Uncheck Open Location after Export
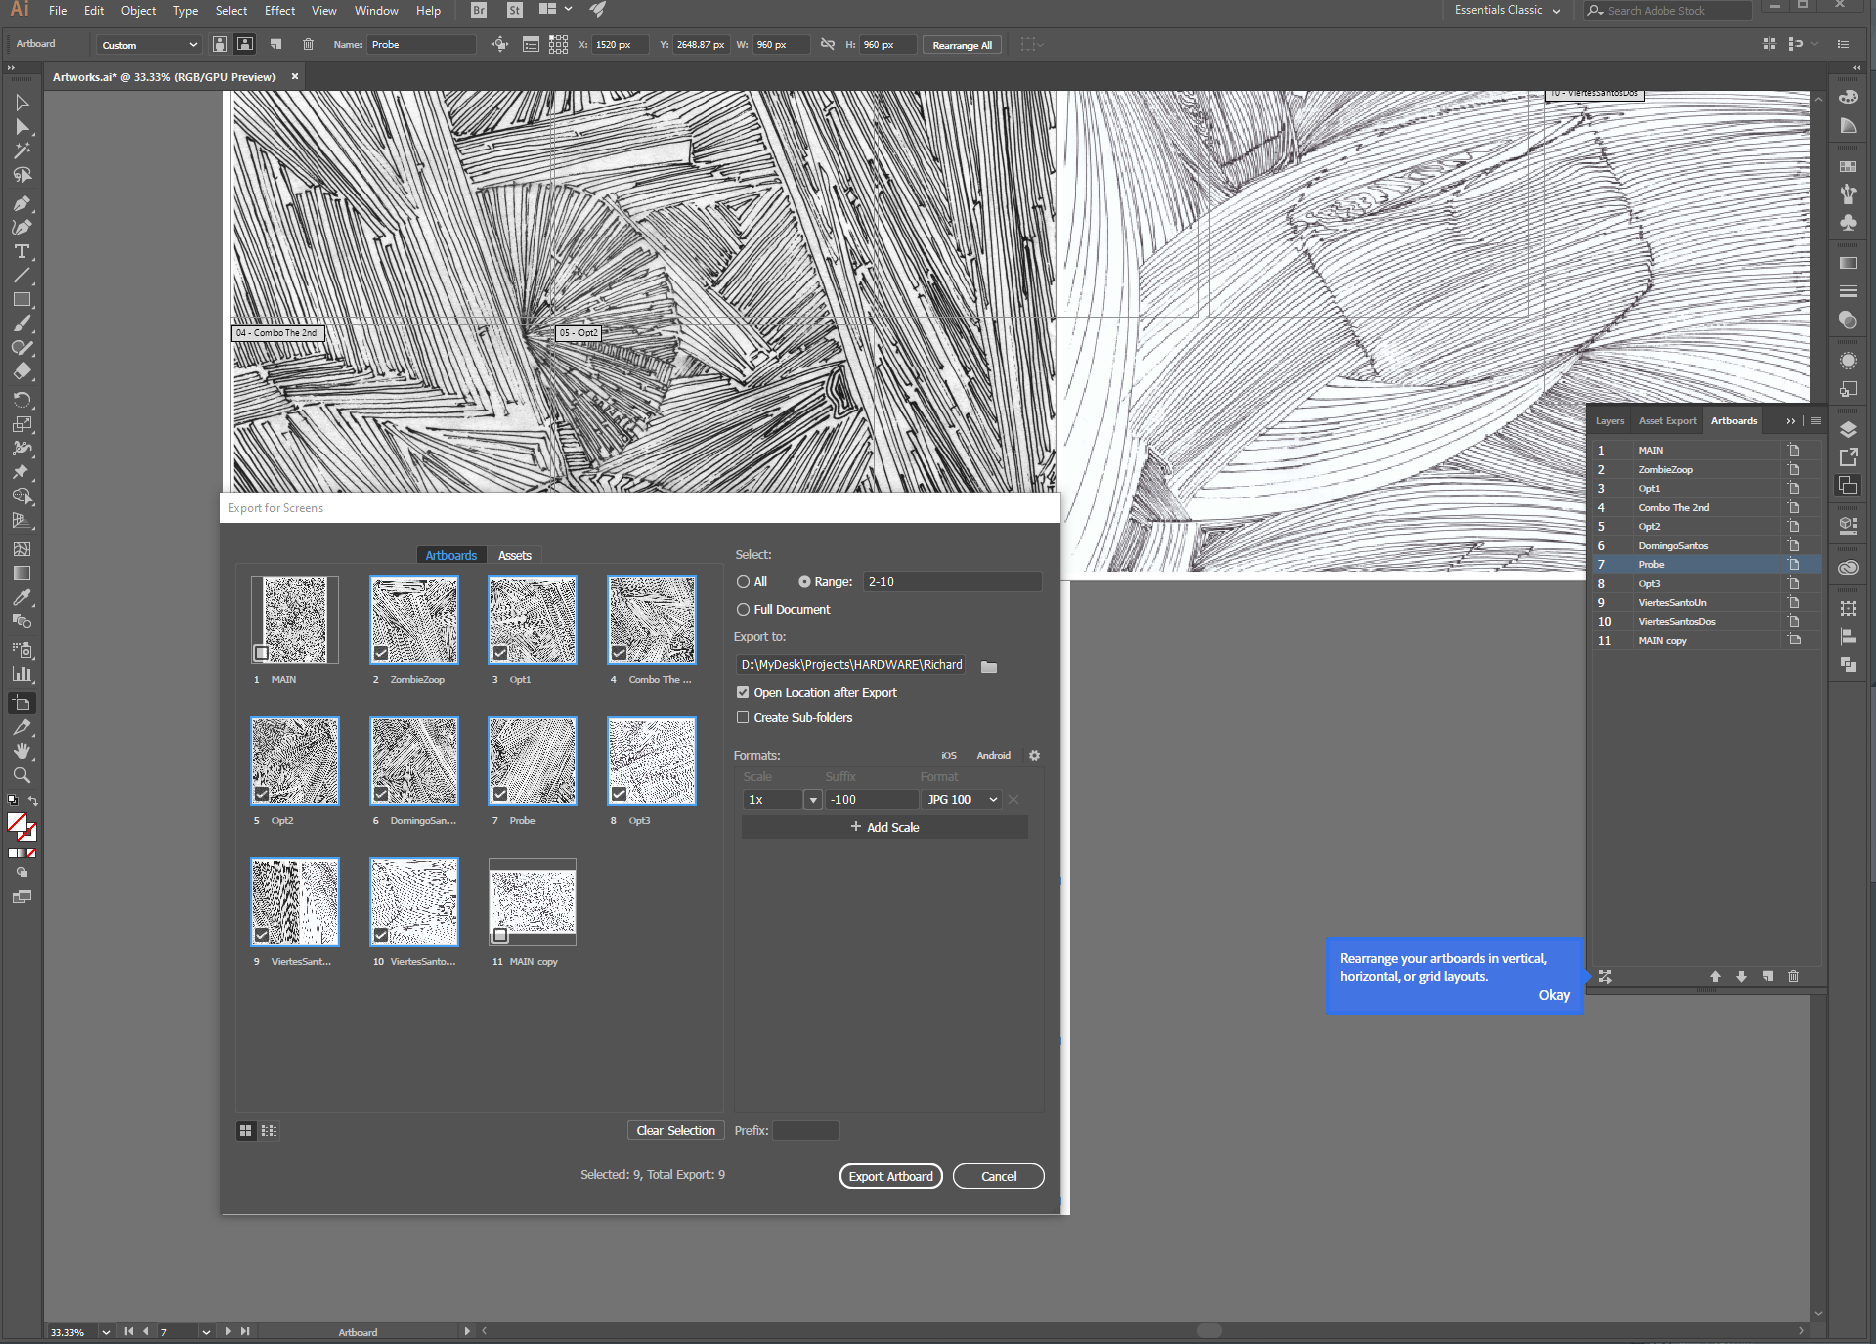The height and width of the screenshot is (1344, 1876). (743, 692)
